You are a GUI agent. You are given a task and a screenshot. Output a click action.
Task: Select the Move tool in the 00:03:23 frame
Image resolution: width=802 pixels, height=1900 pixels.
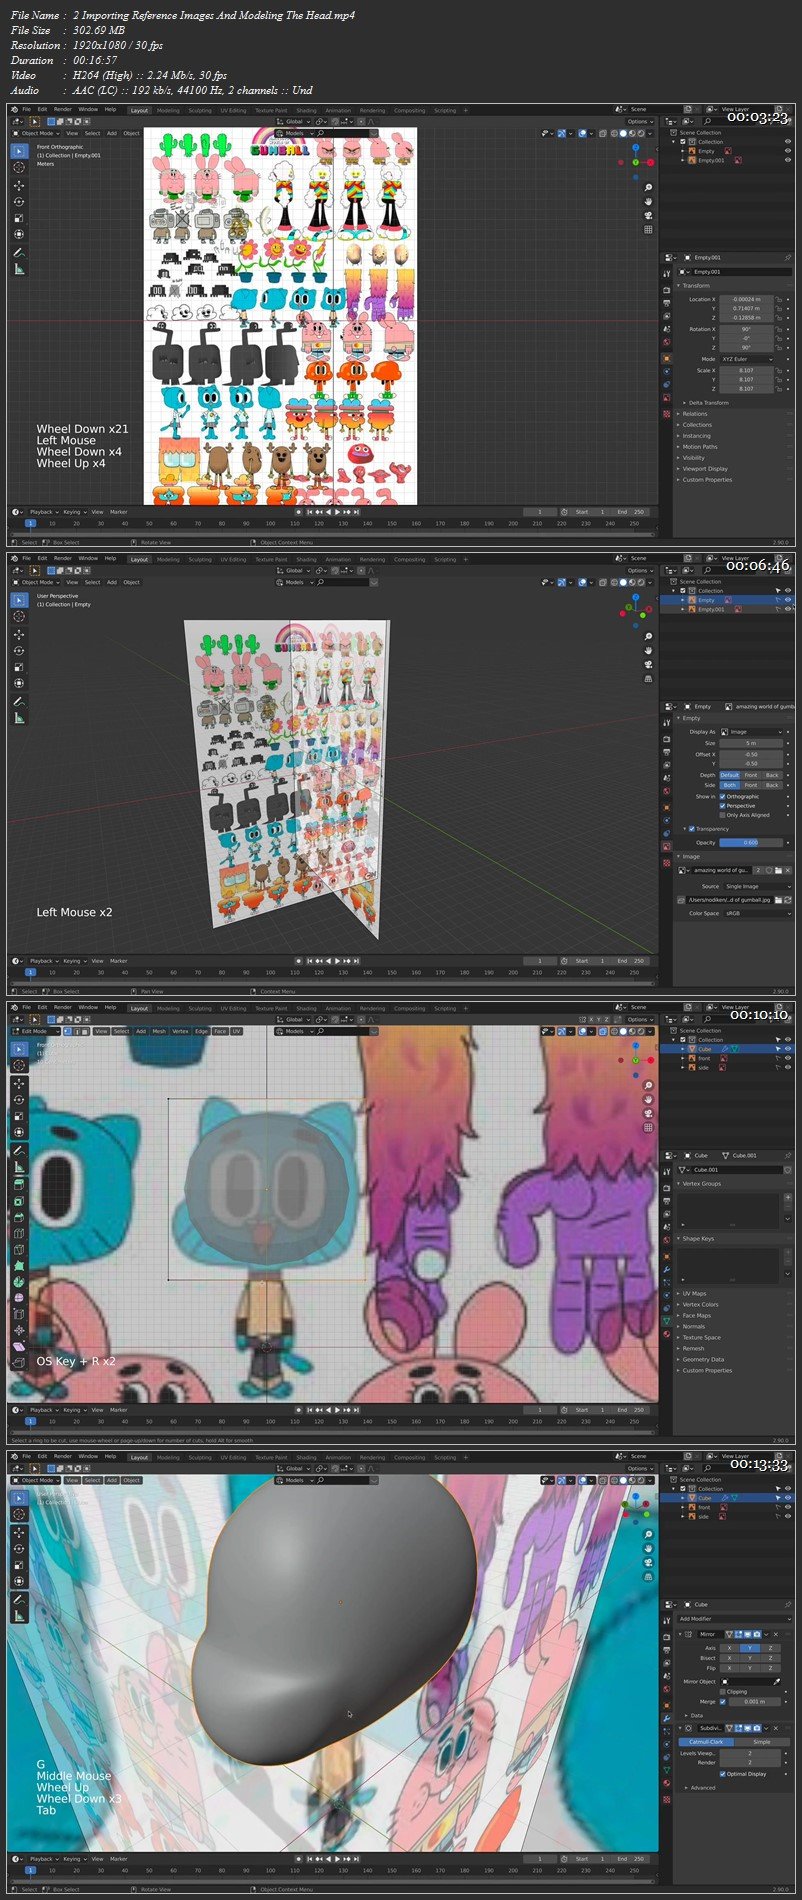click(19, 185)
